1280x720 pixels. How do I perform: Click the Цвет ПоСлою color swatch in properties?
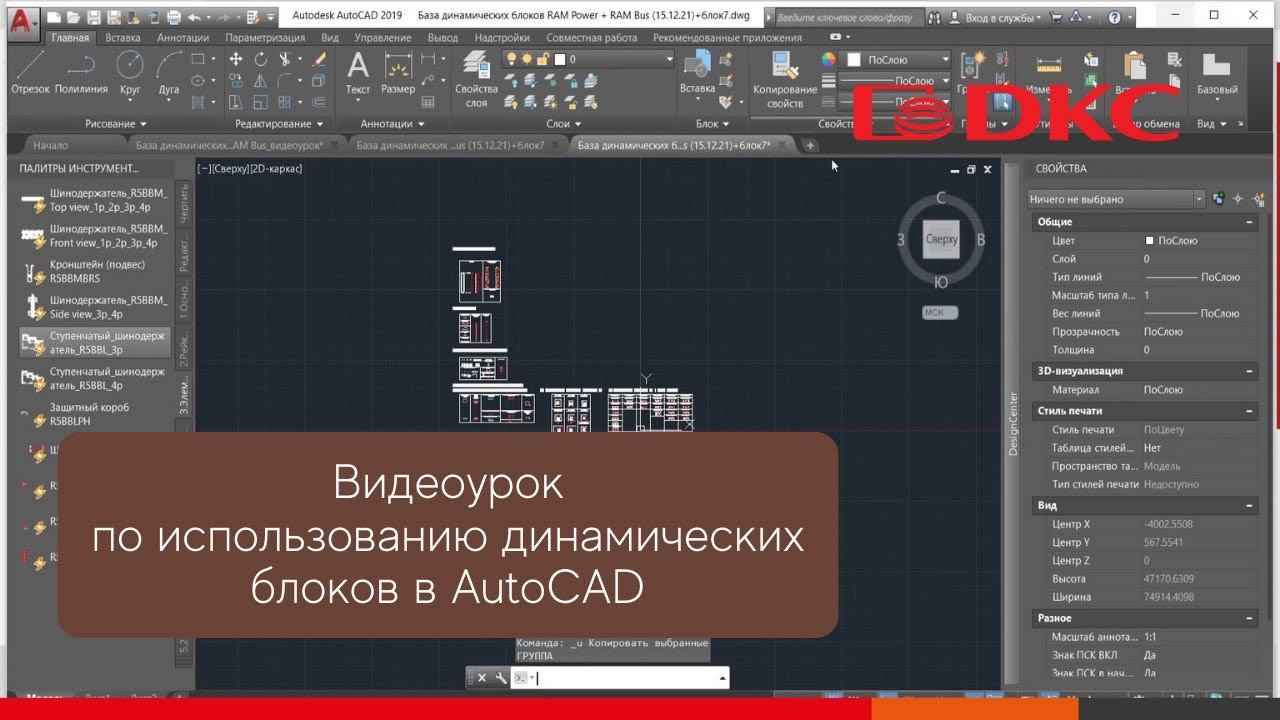tap(1150, 241)
